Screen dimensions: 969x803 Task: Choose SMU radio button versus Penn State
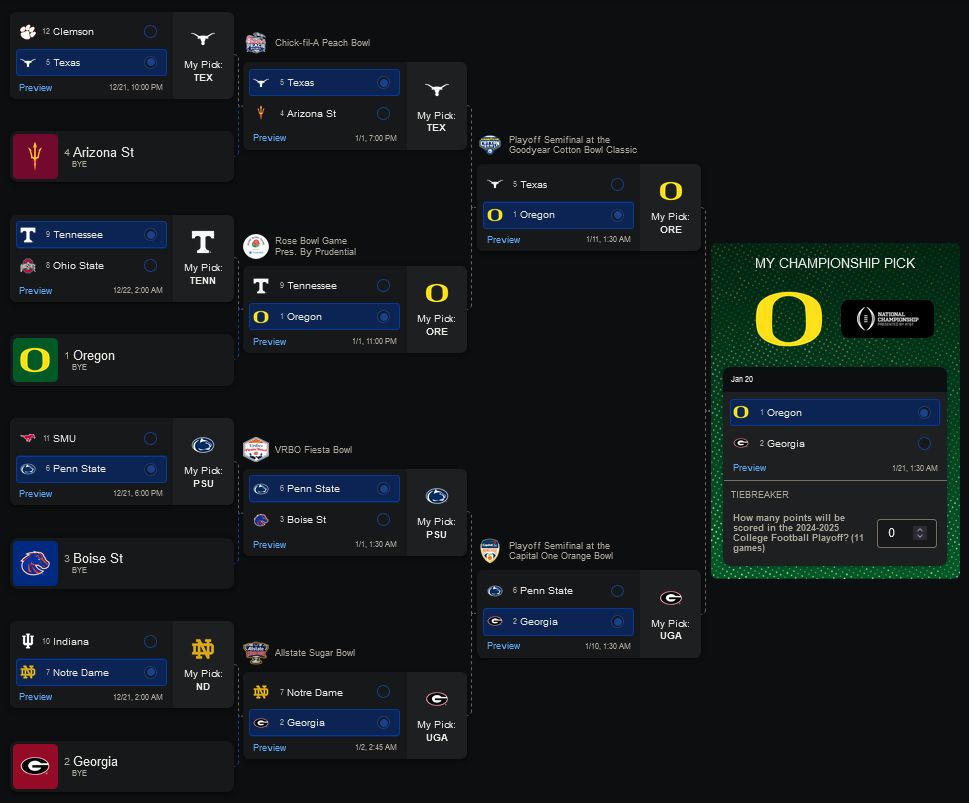tap(150, 438)
